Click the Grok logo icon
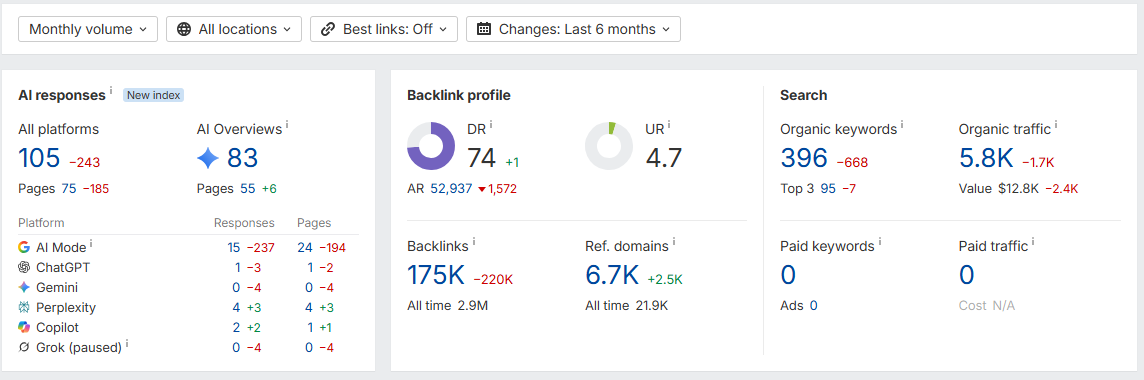This screenshot has width=1144, height=380. coord(24,348)
